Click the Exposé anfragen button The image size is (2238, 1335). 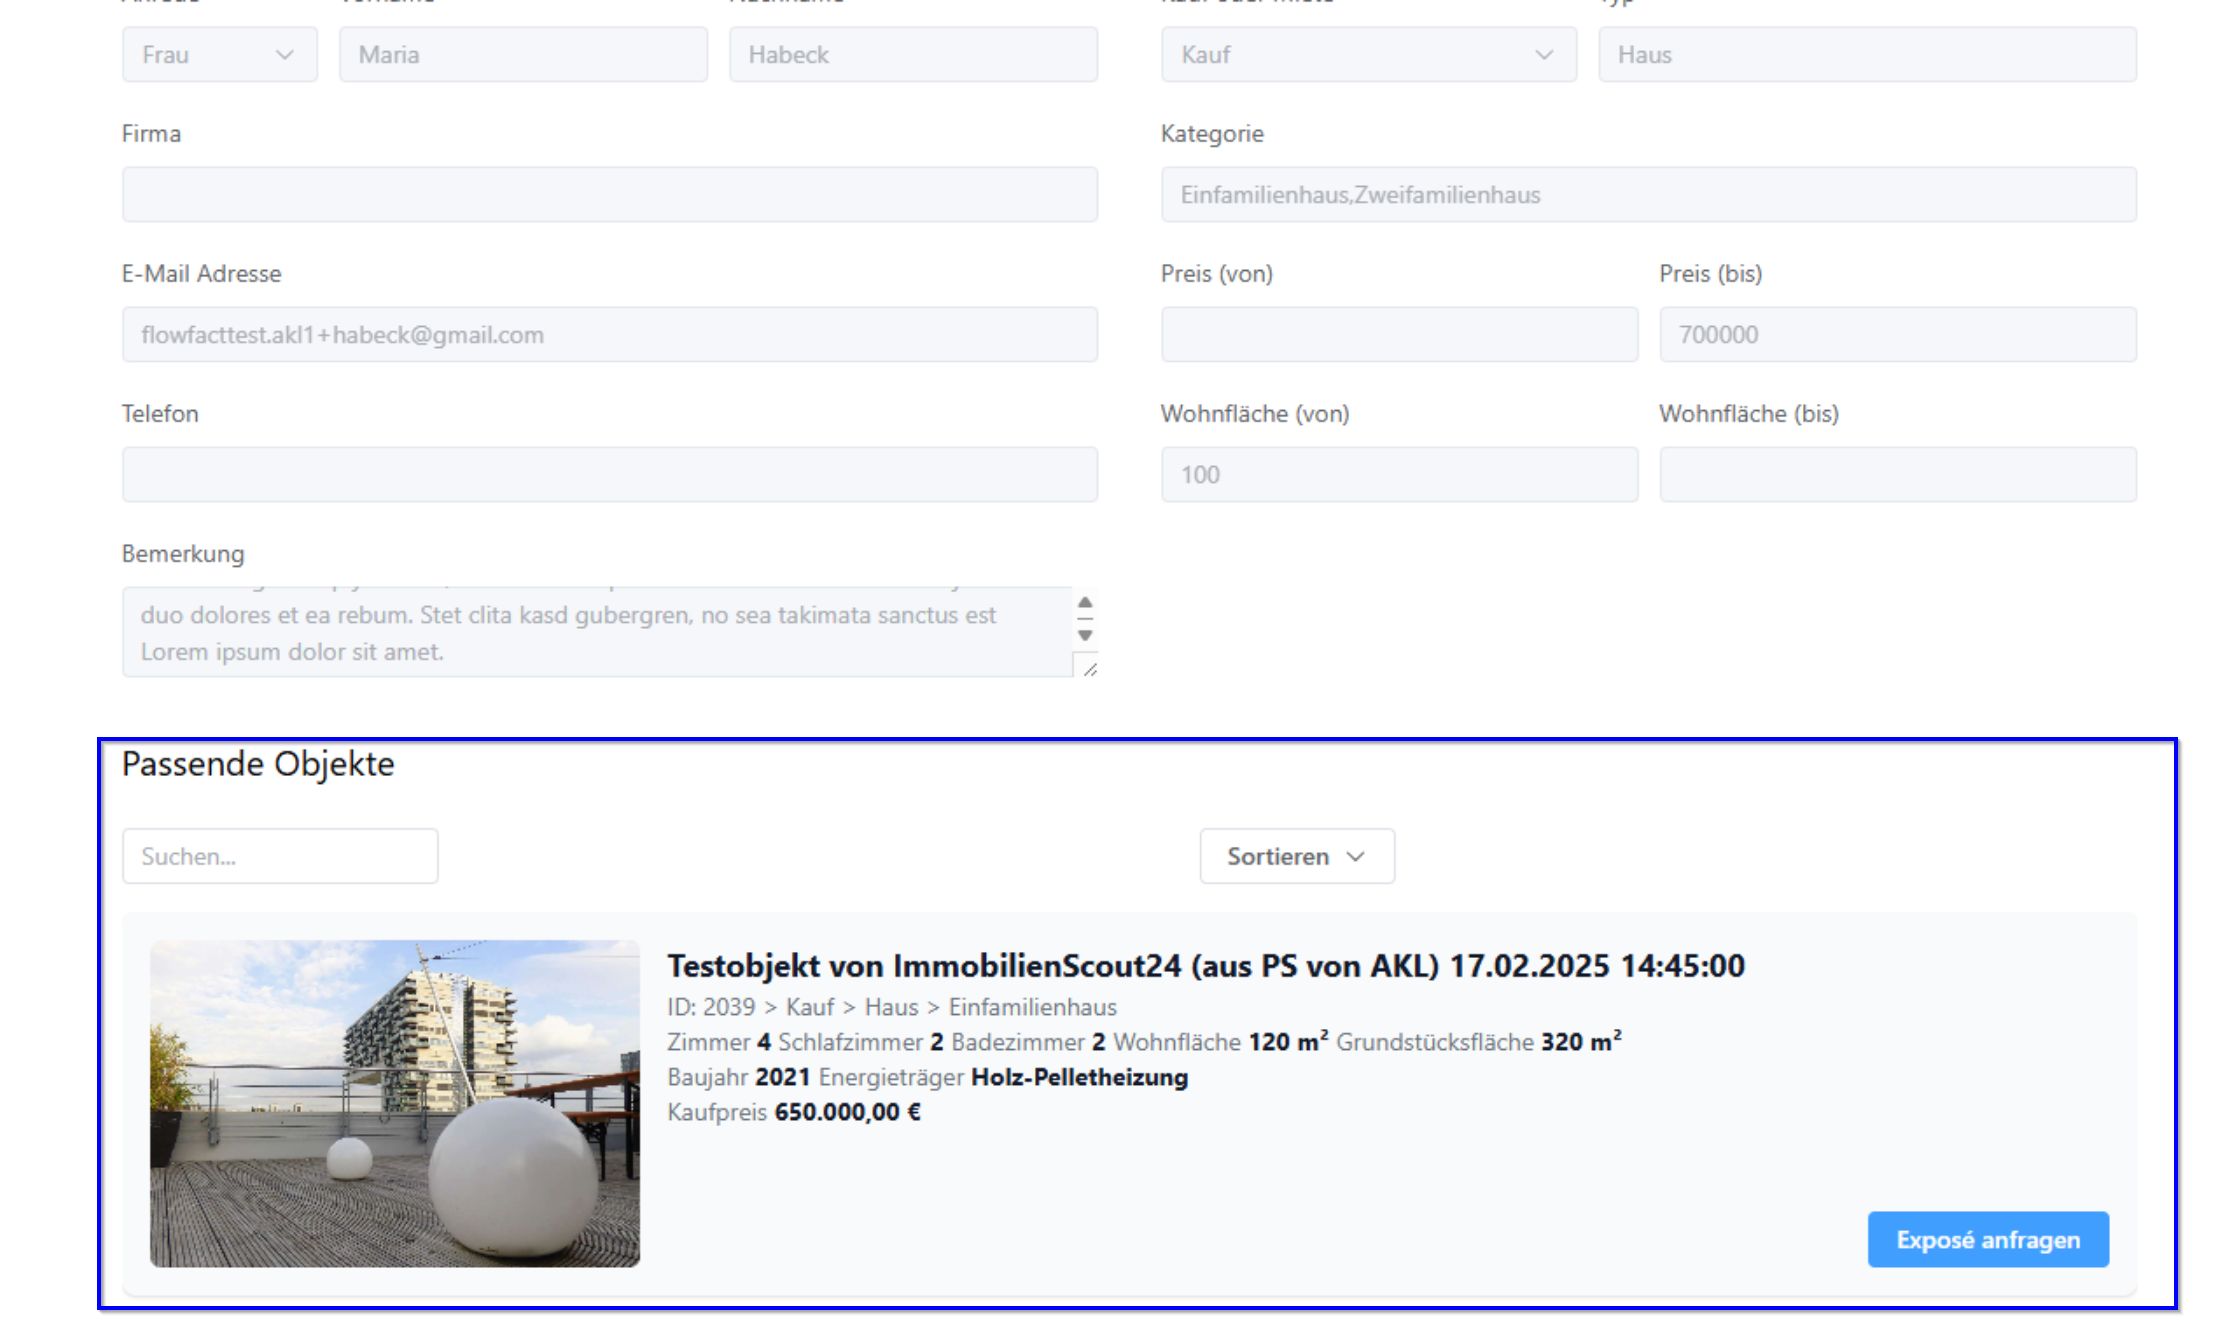(1987, 1239)
